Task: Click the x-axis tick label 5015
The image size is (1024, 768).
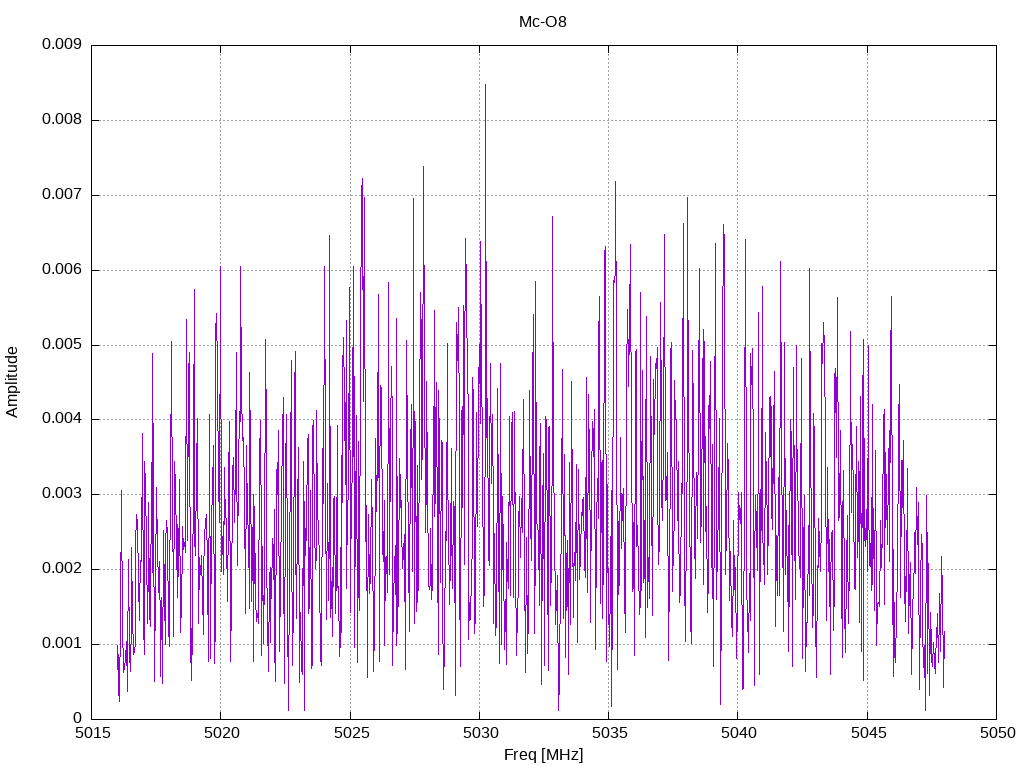Action: point(92,733)
